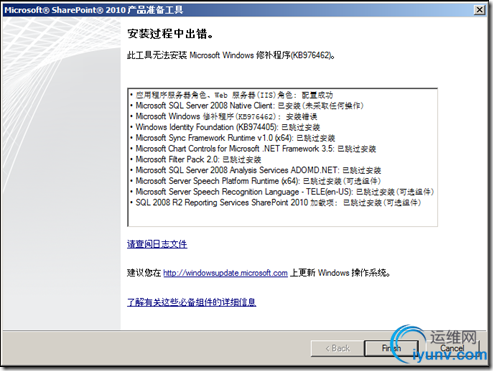Open the 请查阅日志文件 log file link
The width and height of the screenshot is (493, 371).
[x=157, y=244]
